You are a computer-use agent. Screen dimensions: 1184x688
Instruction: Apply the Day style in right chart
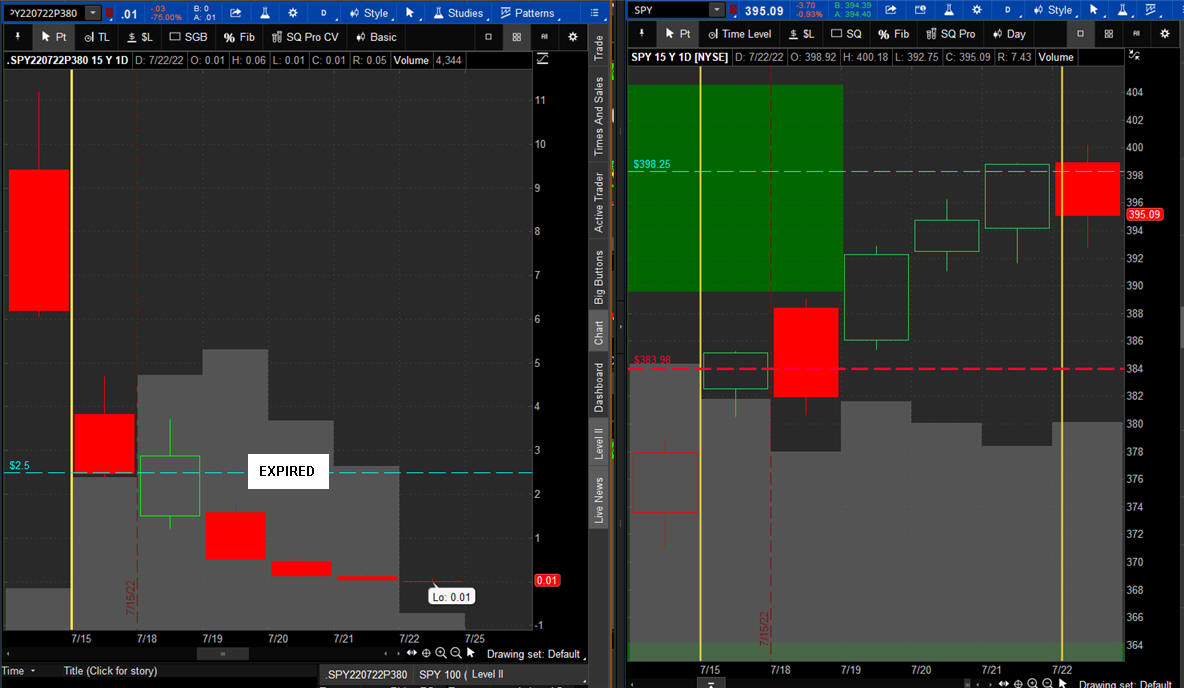[1009, 33]
